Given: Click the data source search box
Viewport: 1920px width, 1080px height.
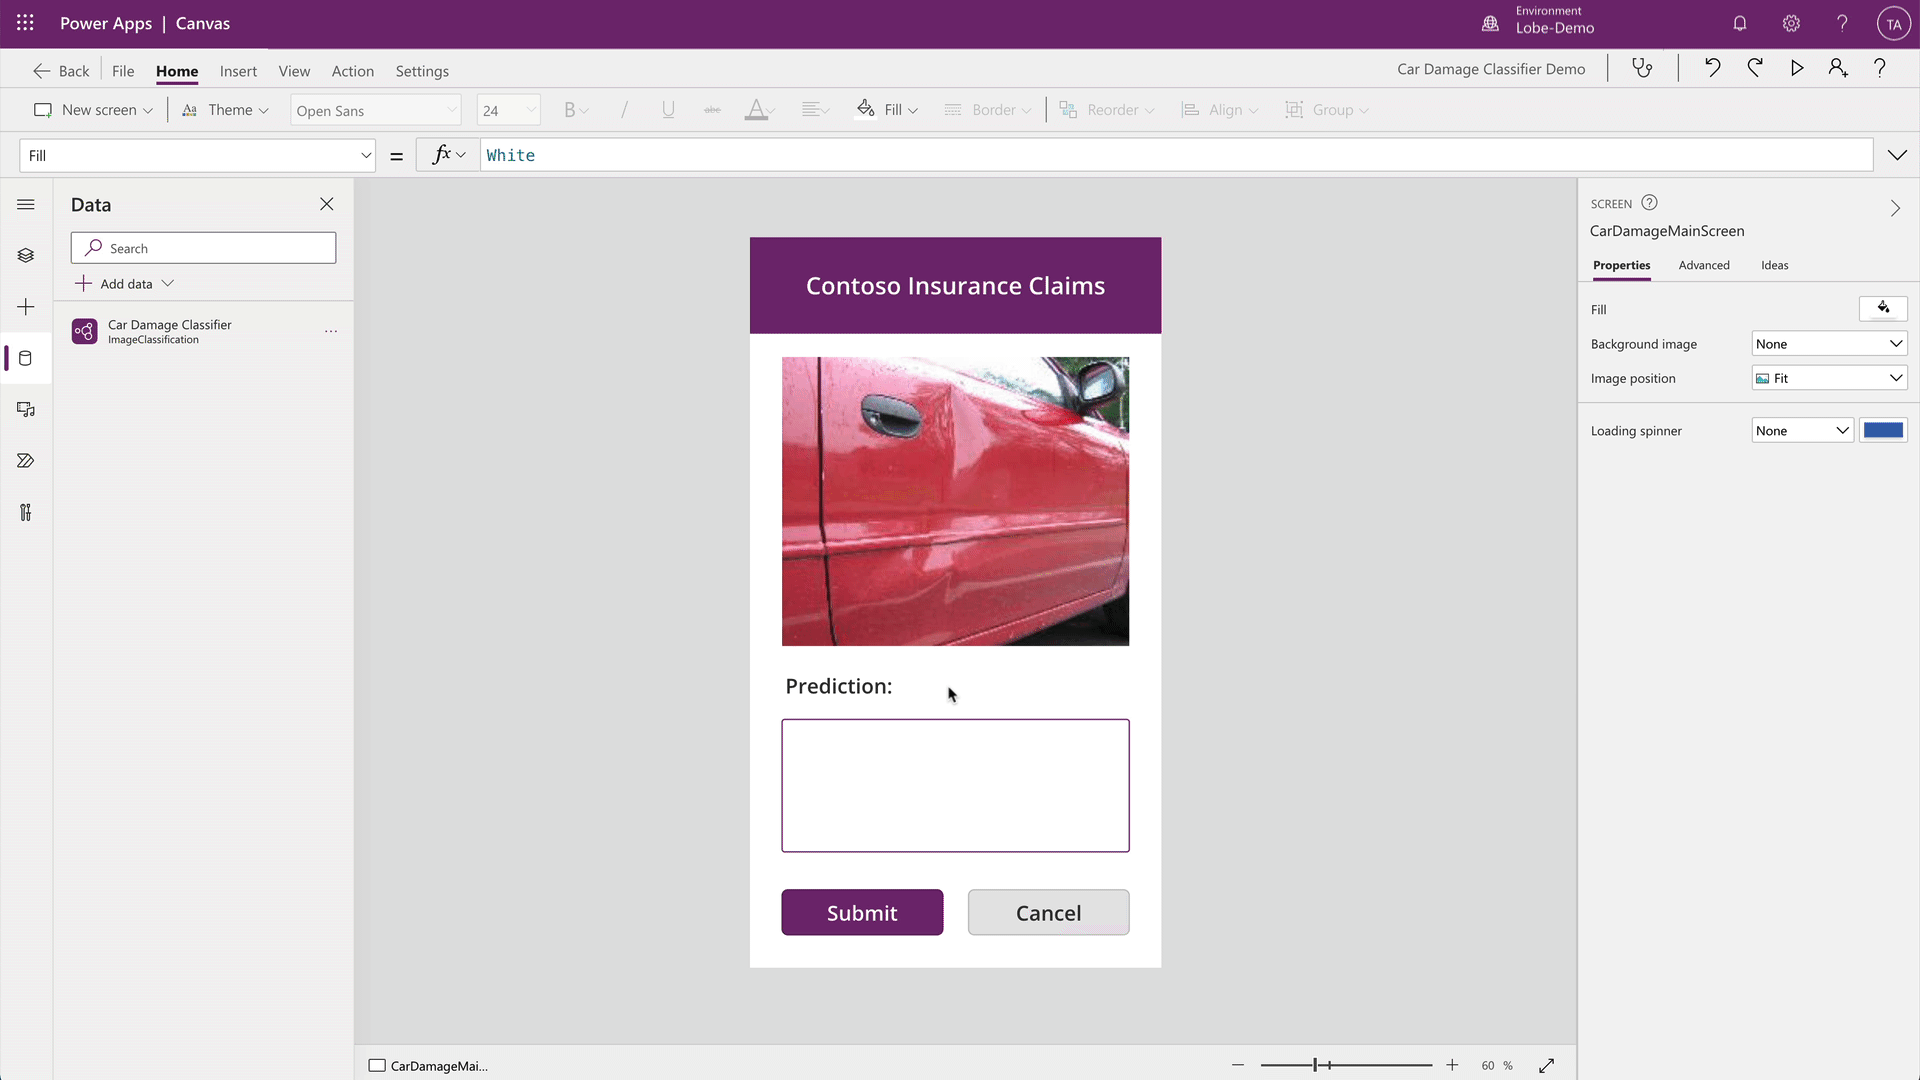Looking at the screenshot, I should coord(203,247).
